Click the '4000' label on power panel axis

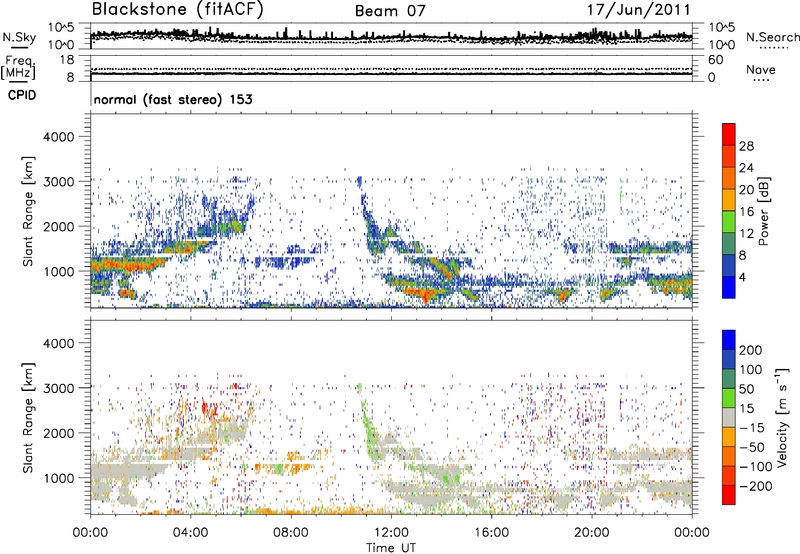pos(58,137)
